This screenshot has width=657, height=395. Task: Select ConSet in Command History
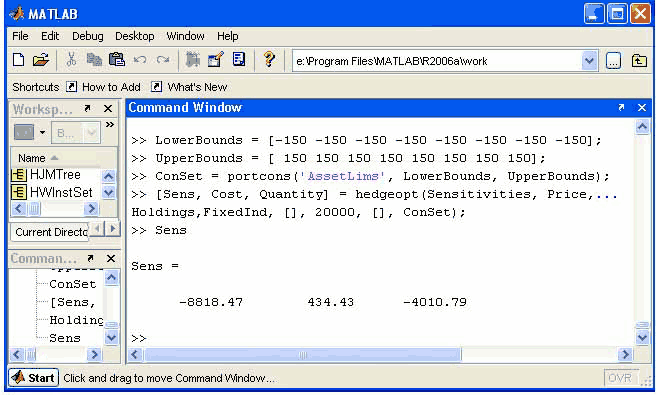tap(73, 284)
